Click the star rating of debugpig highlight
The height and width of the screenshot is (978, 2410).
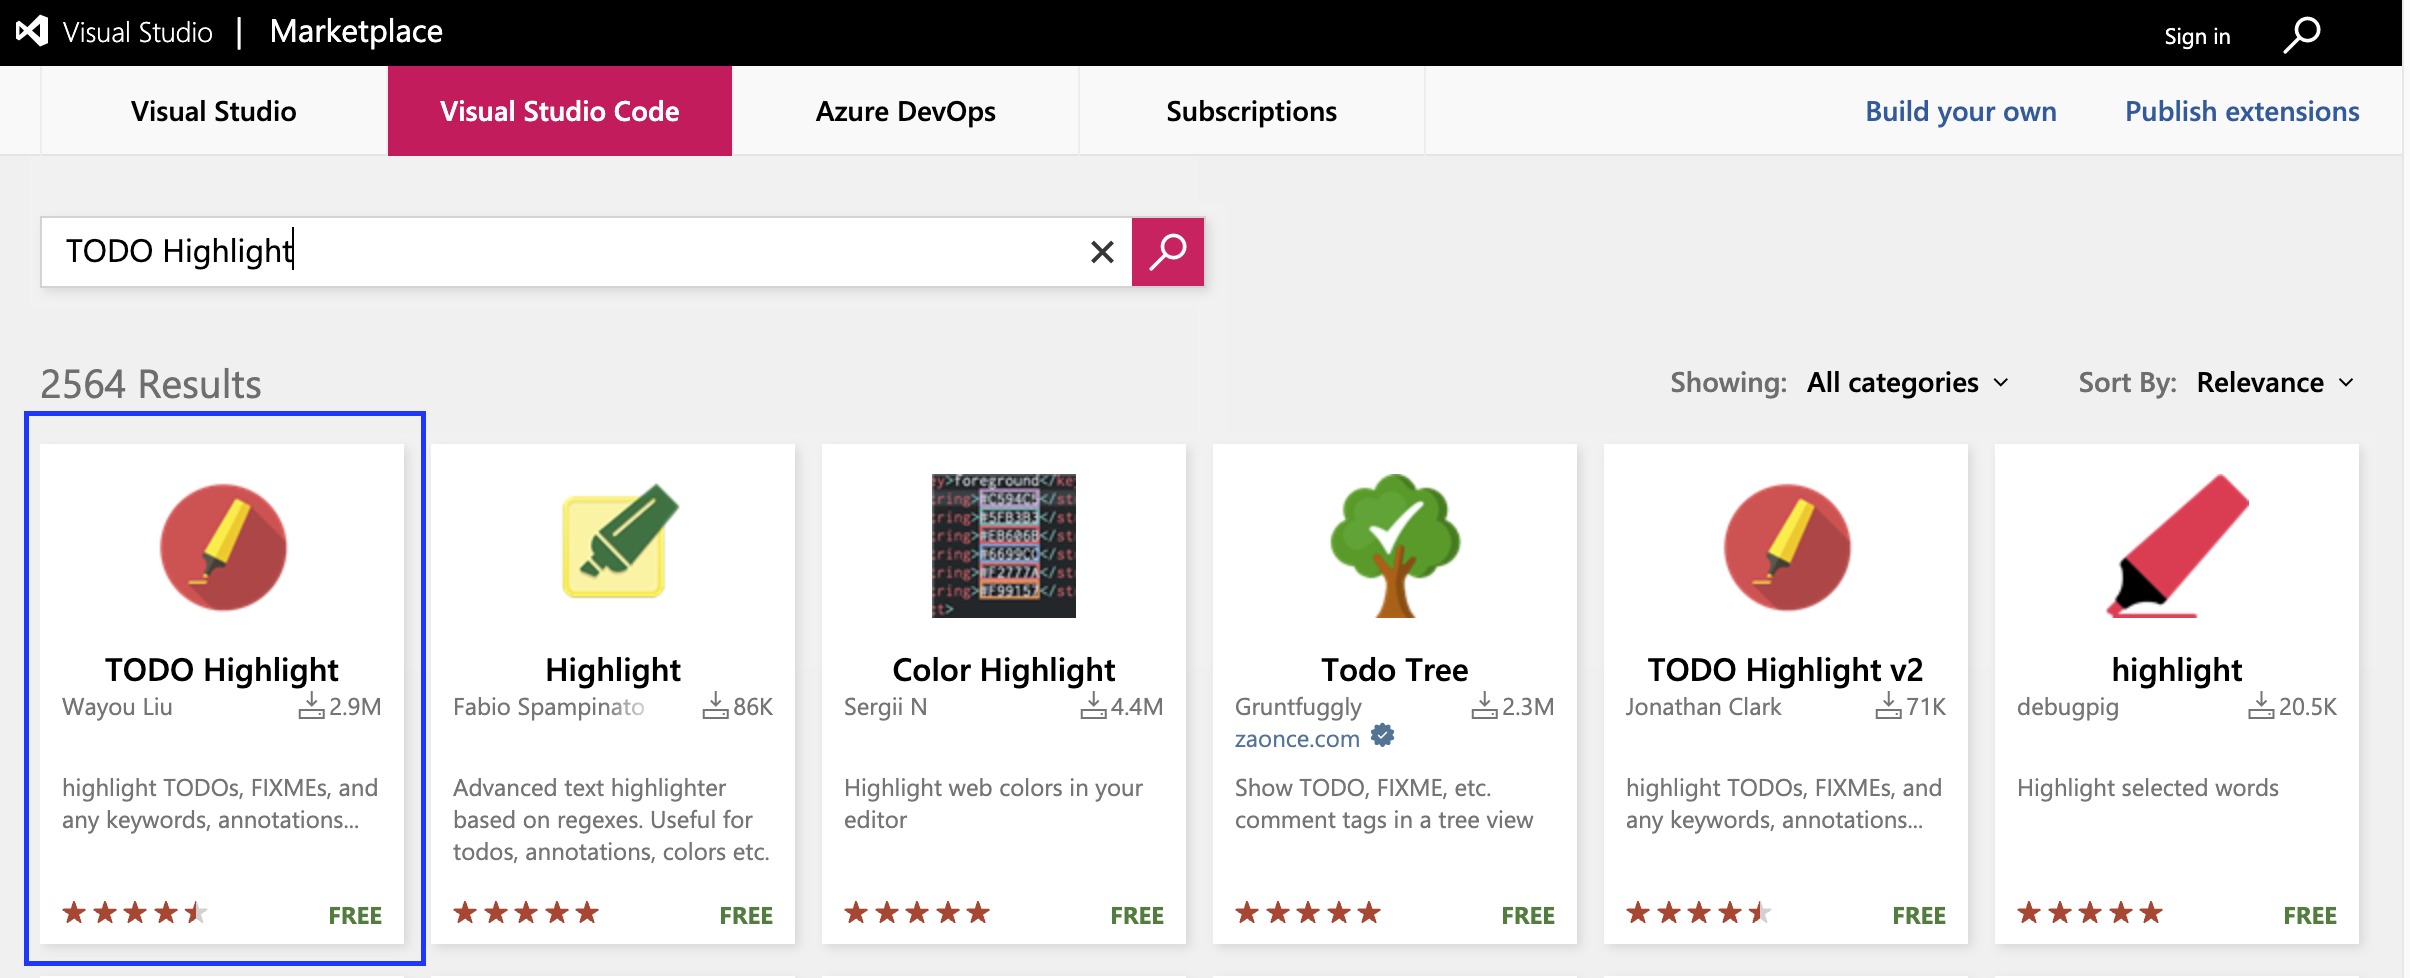point(2090,912)
